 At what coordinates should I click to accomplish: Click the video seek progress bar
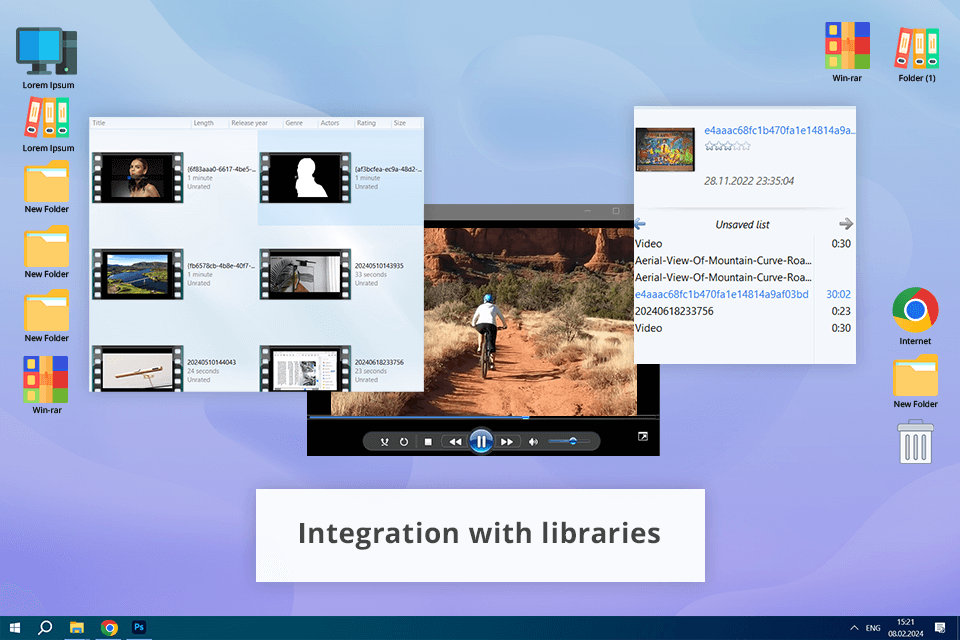coord(483,418)
